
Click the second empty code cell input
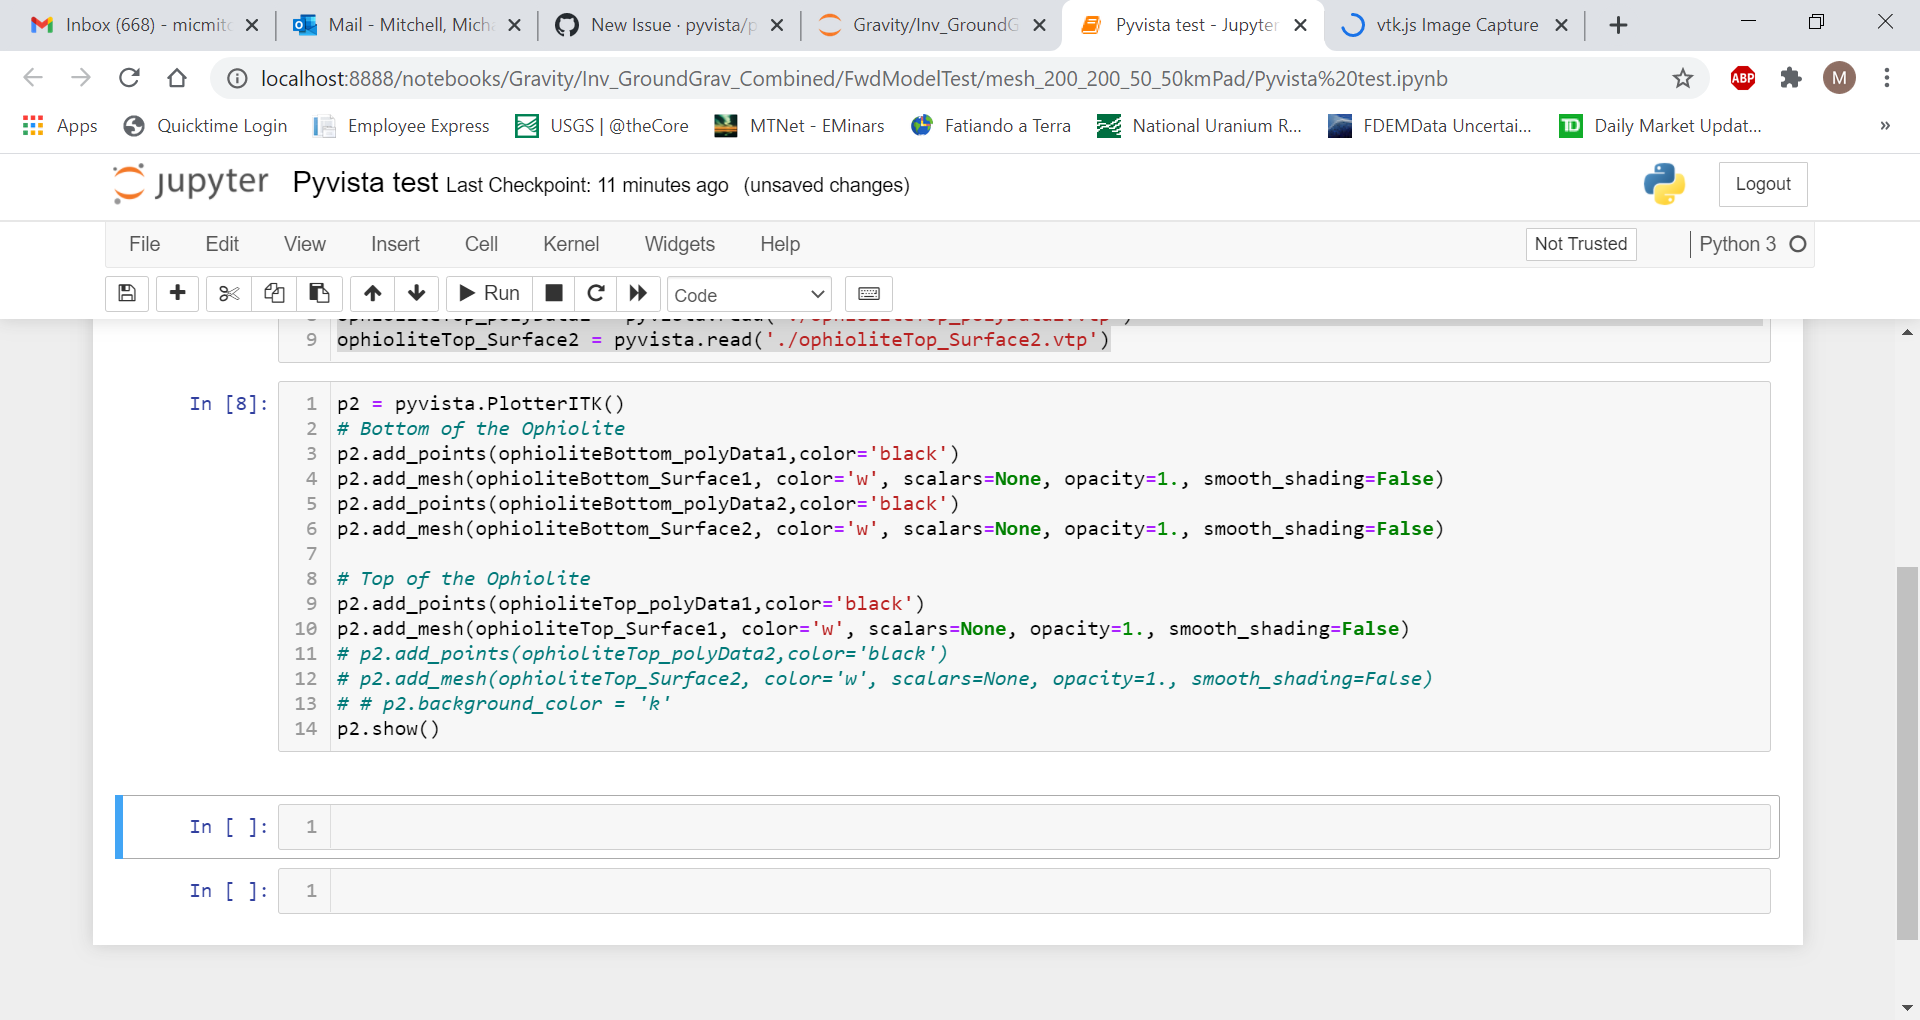coord(1050,891)
